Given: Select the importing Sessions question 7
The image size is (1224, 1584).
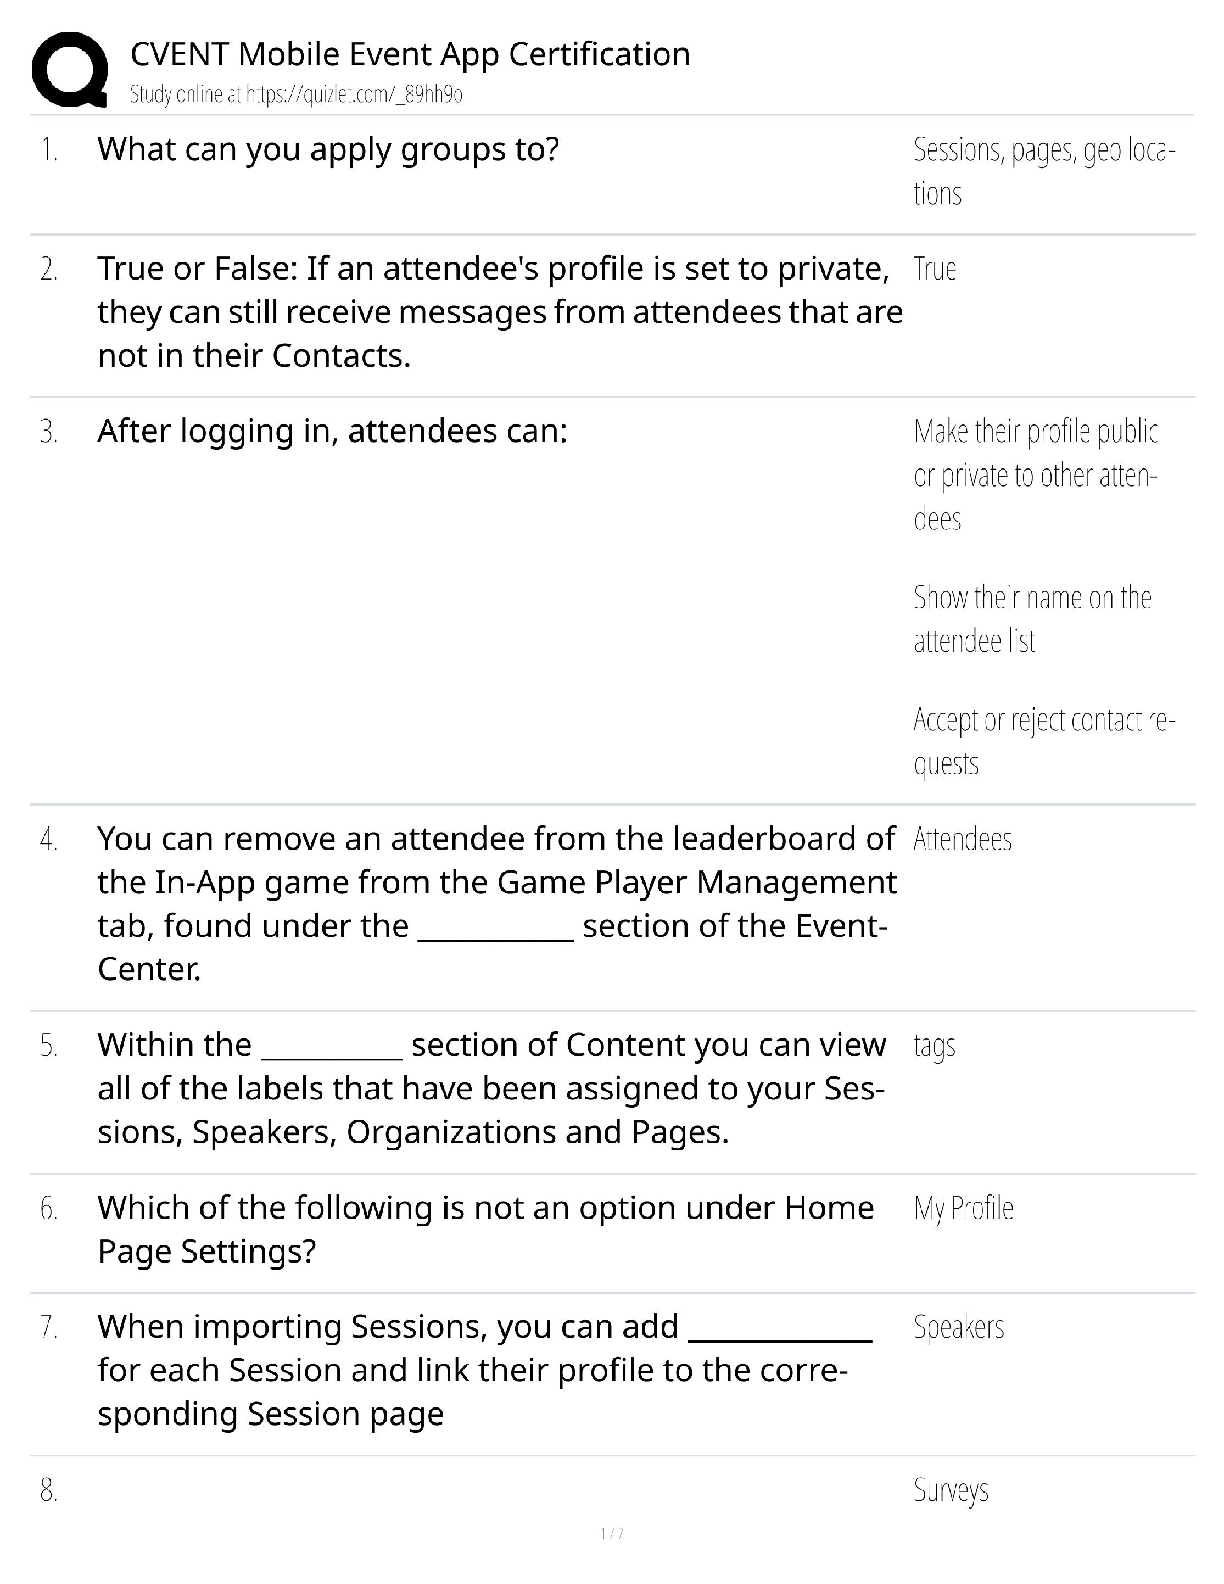Looking at the screenshot, I should click(x=484, y=1370).
